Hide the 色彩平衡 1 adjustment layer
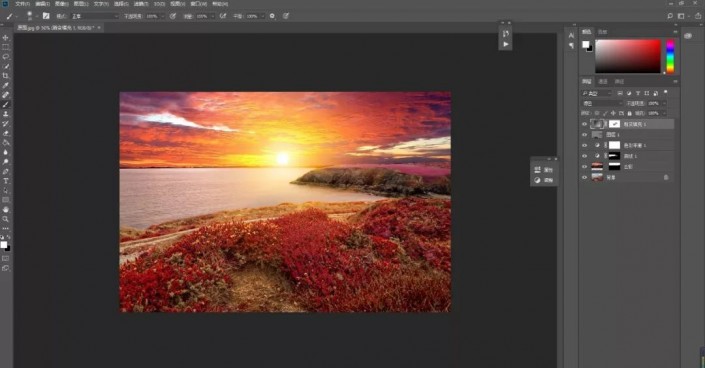The height and width of the screenshot is (368, 705). 585,145
